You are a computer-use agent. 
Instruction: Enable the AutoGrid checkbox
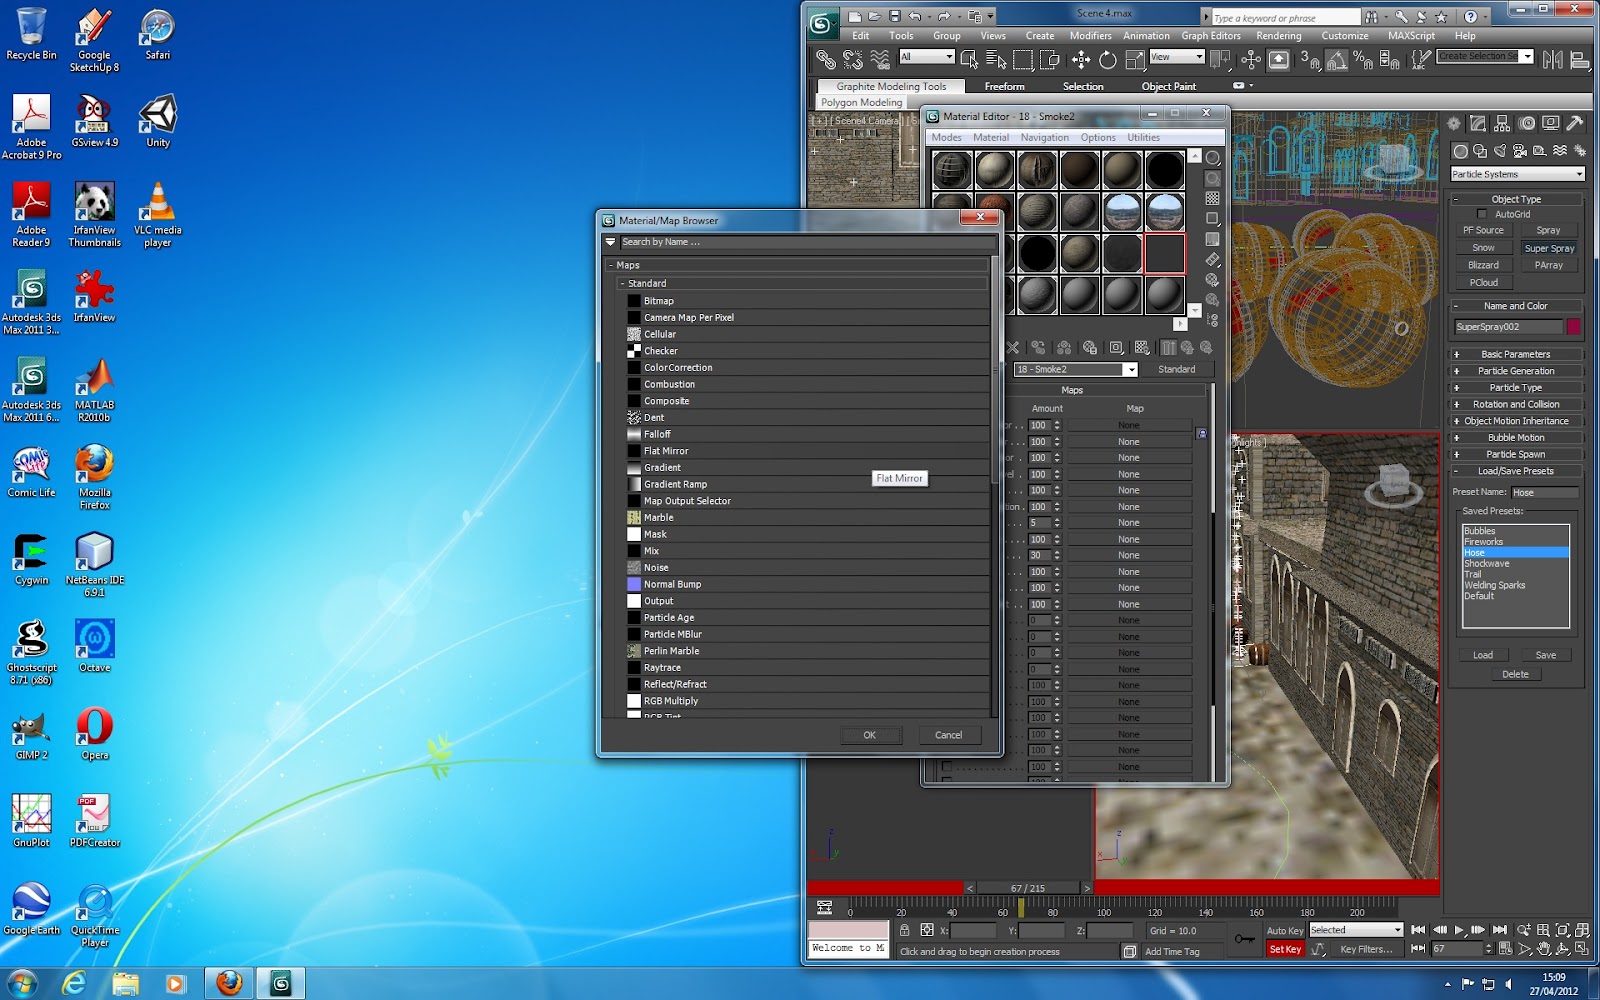1482,214
